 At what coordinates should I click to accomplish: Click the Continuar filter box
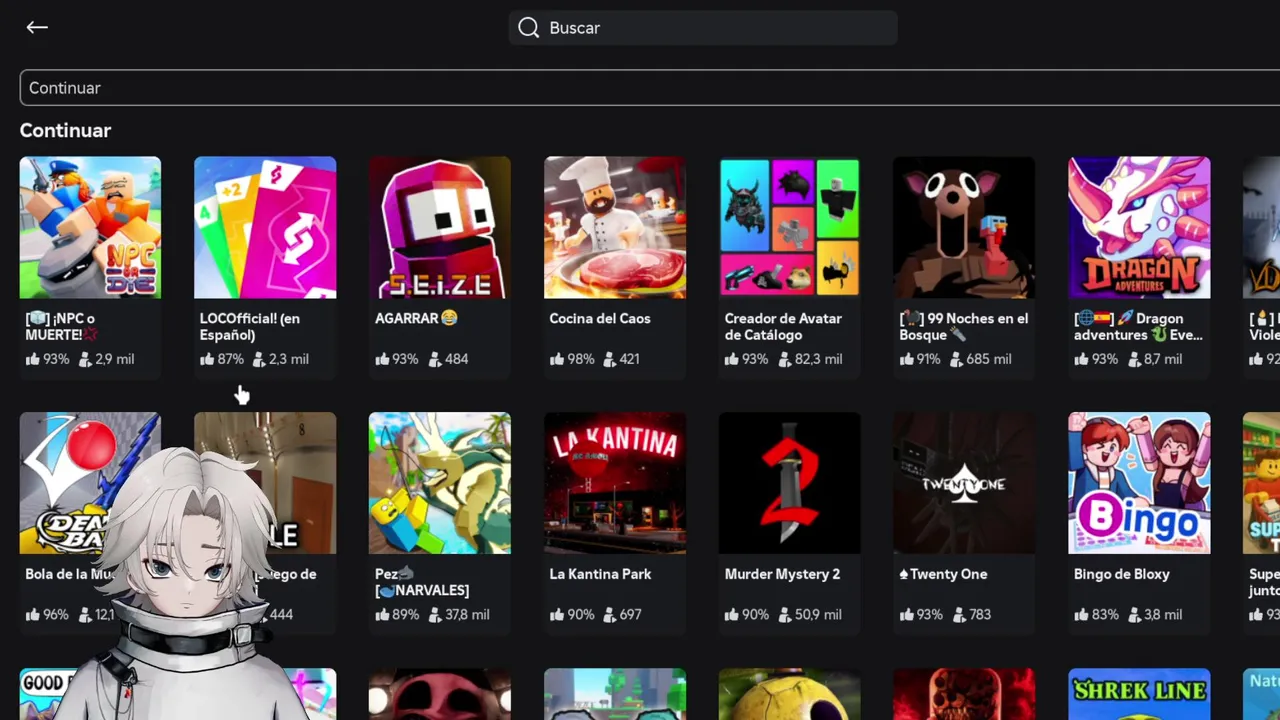pos(650,88)
